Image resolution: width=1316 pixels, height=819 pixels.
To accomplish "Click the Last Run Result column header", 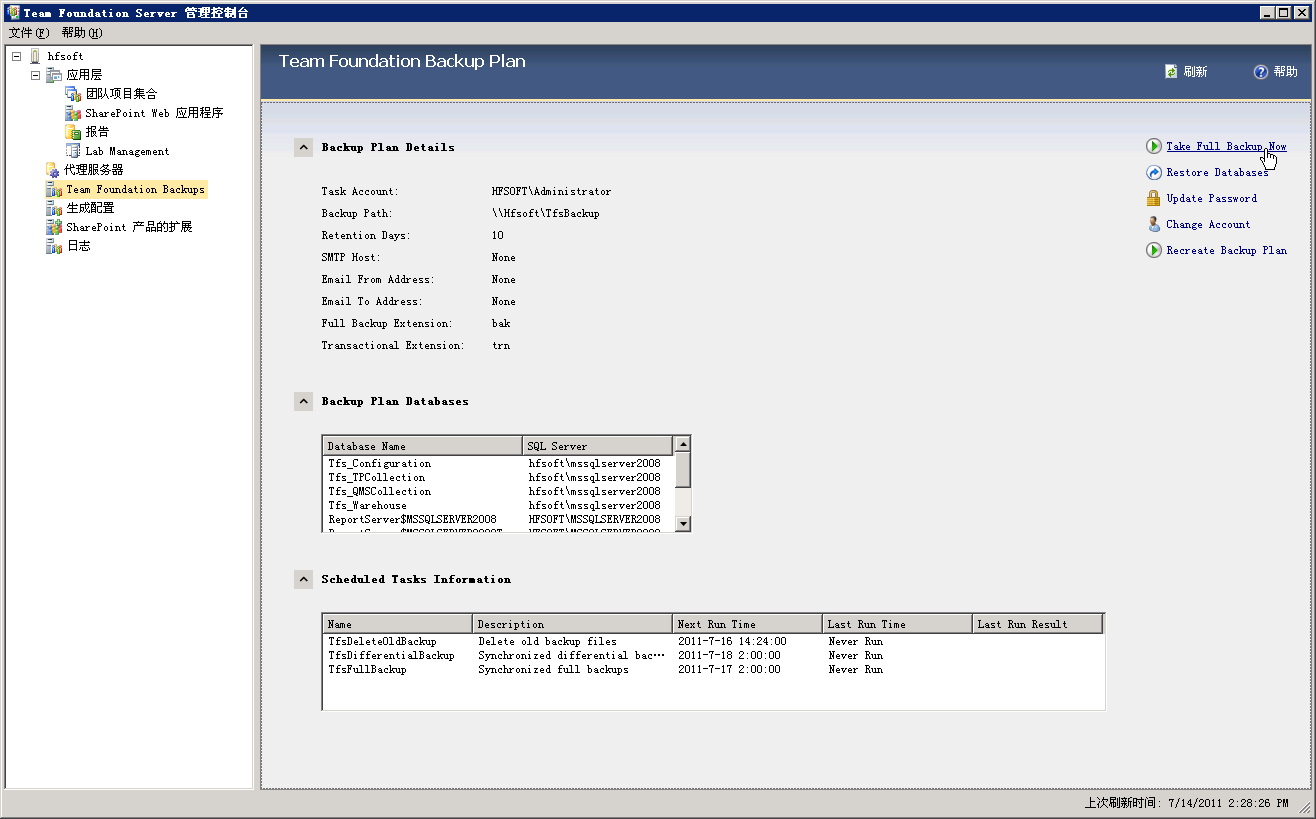I will pyautogui.click(x=1037, y=624).
